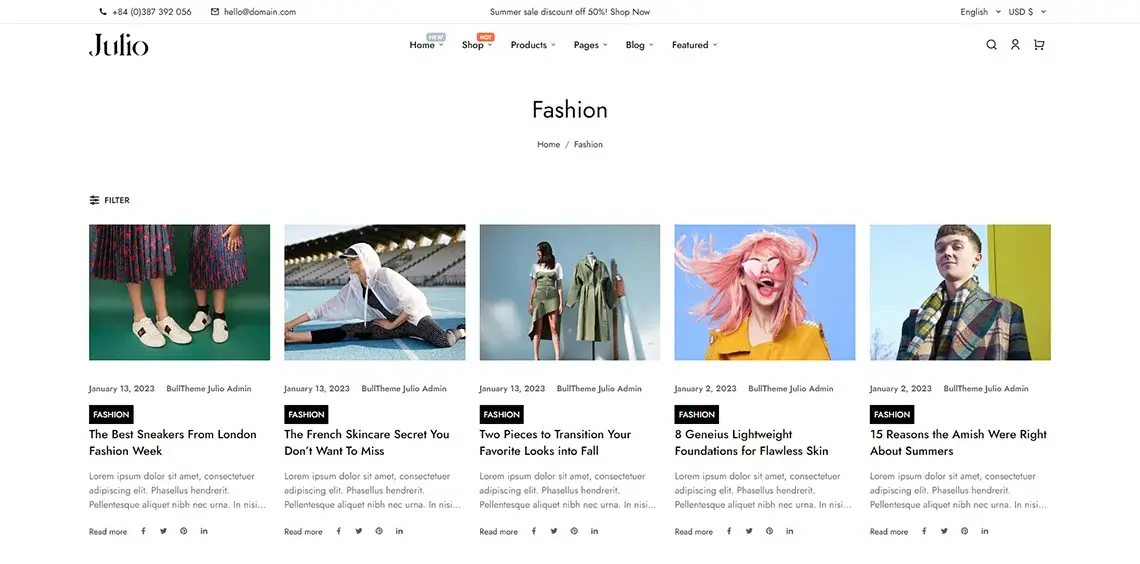Open plaid coat man thumbnail
Screen dimensions: 1140x564
[960, 292]
